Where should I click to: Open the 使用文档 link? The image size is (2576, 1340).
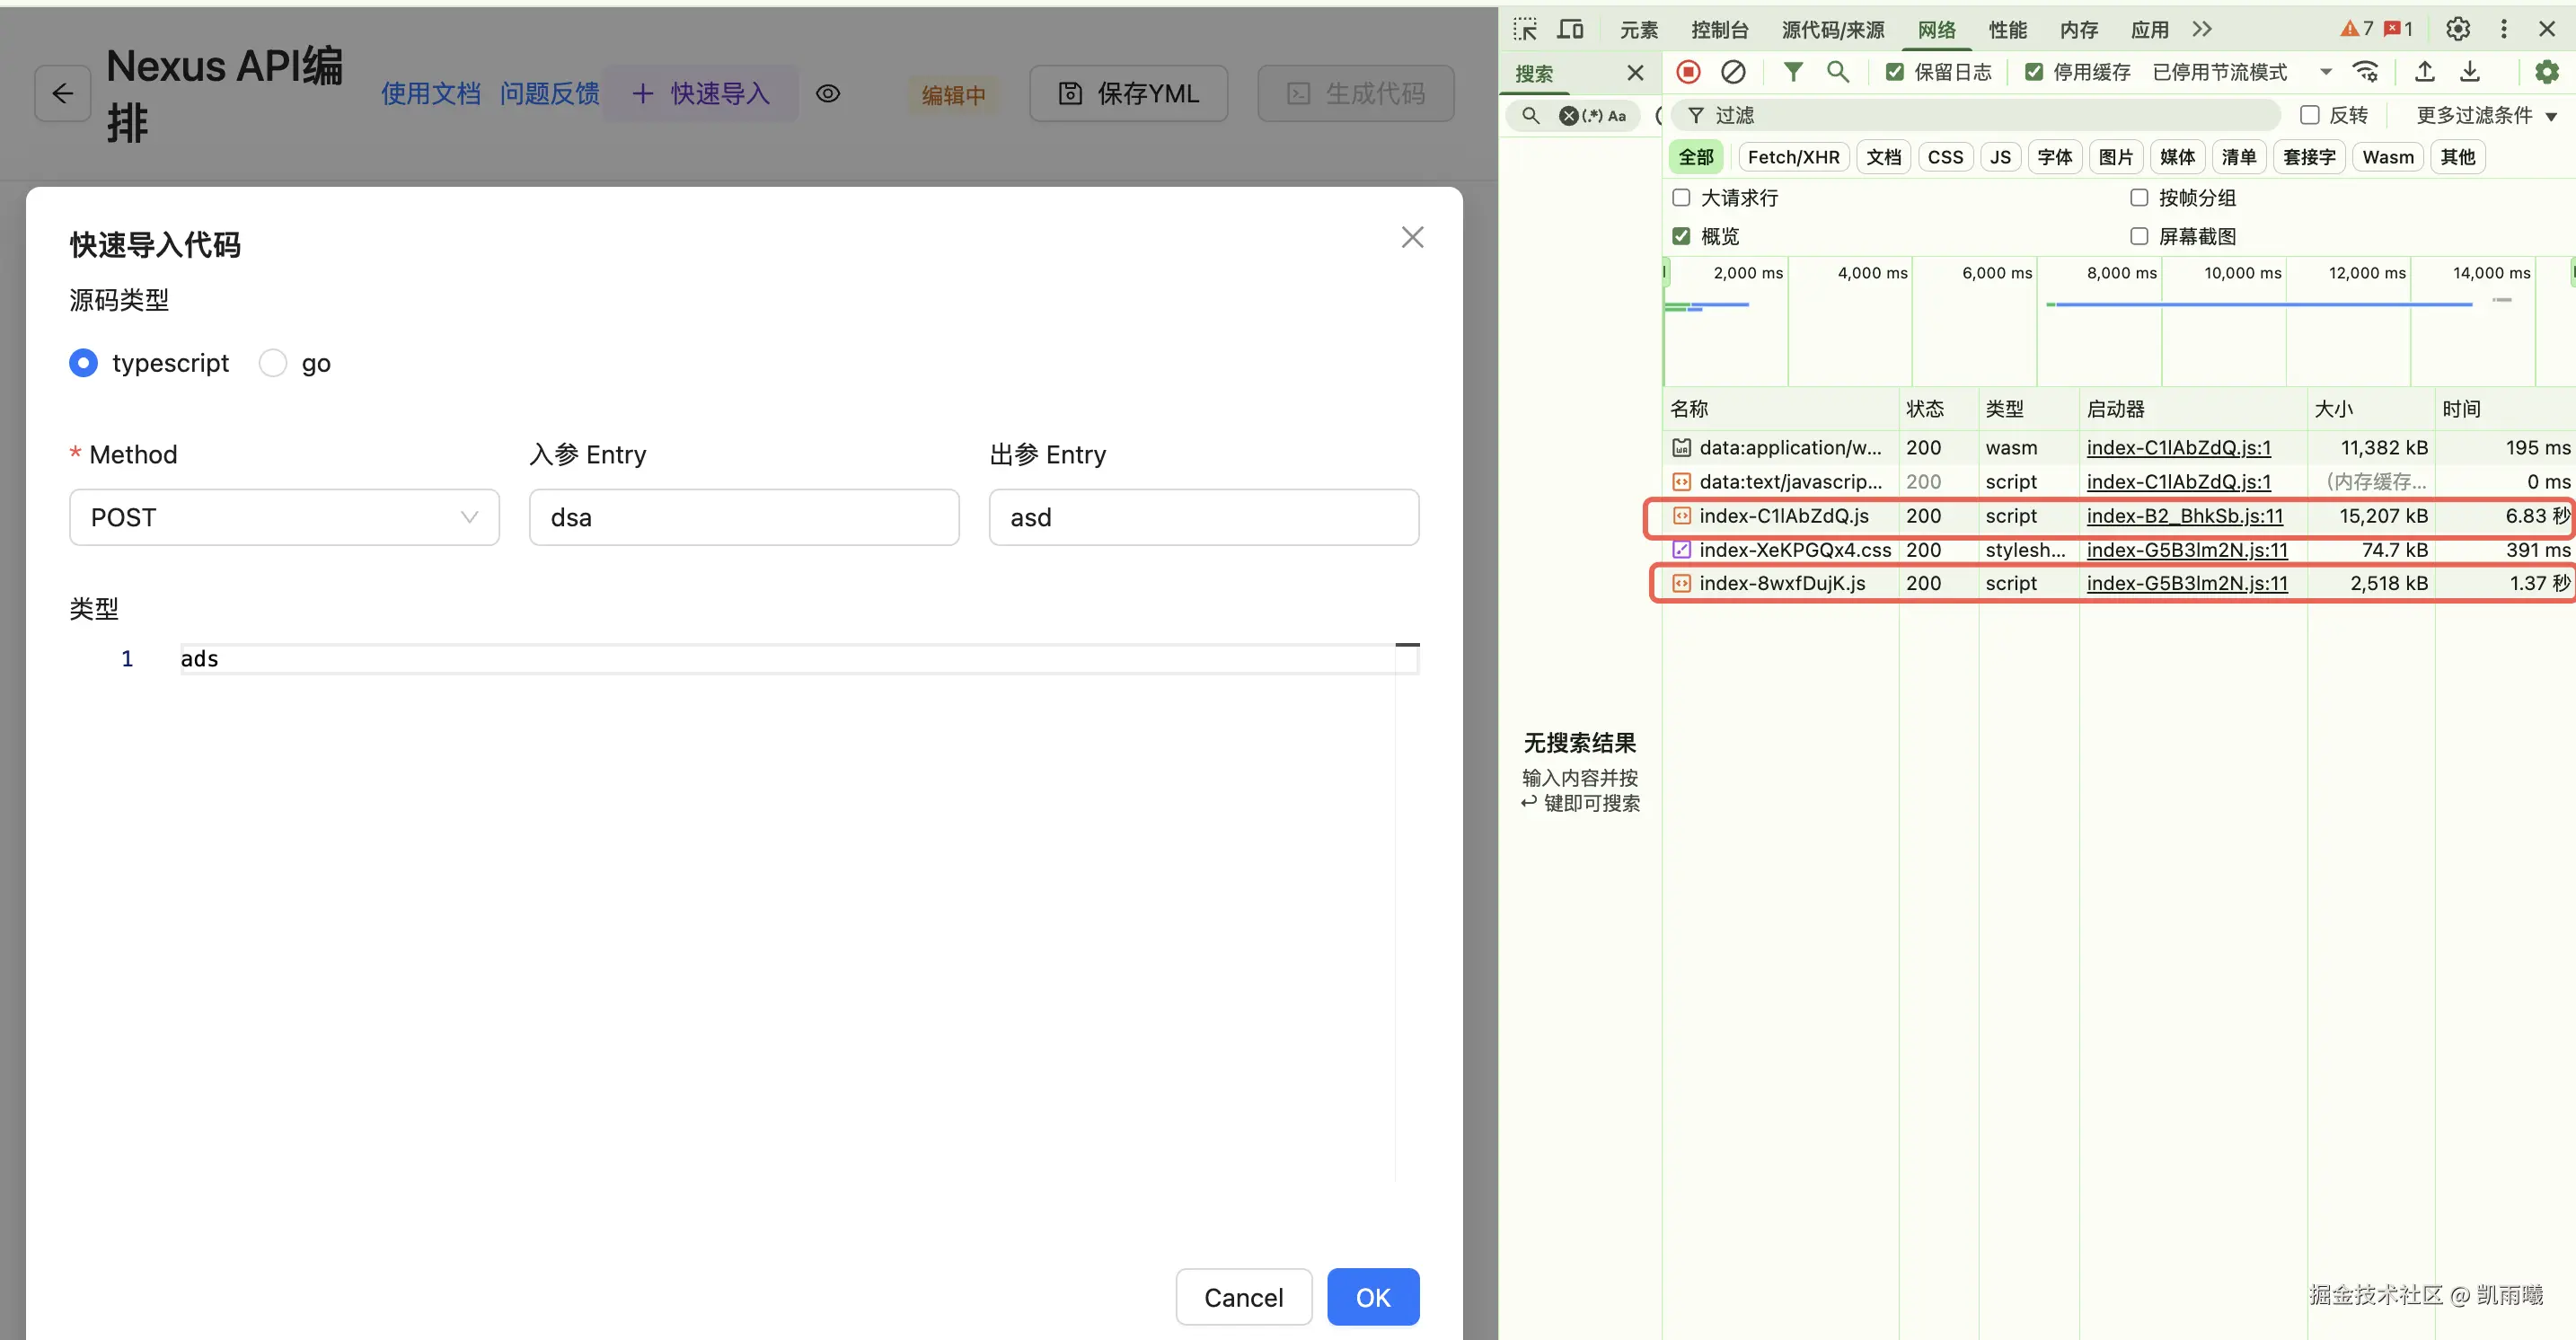(x=430, y=94)
